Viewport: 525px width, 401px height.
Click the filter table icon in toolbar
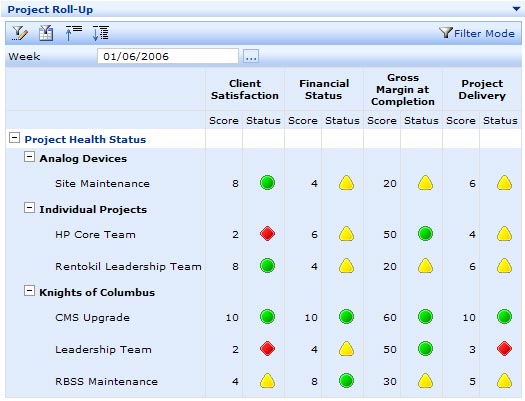click(46, 33)
